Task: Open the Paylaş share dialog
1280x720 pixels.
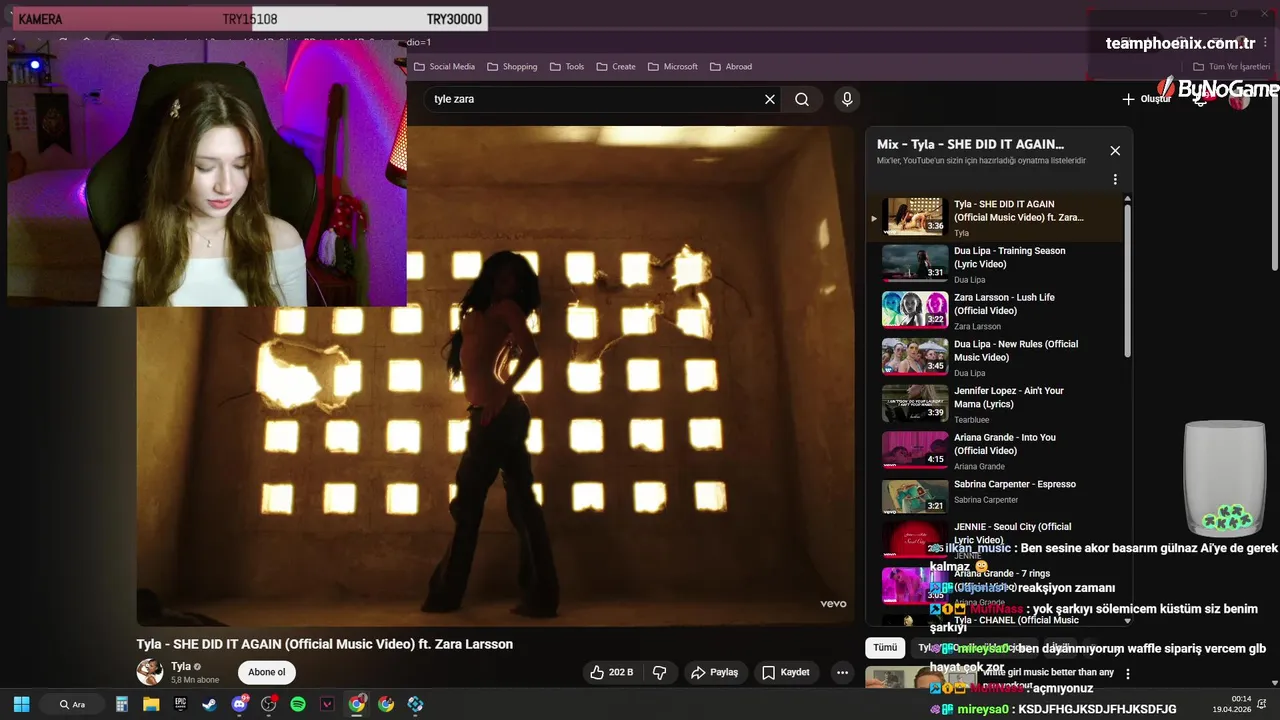Action: (714, 672)
